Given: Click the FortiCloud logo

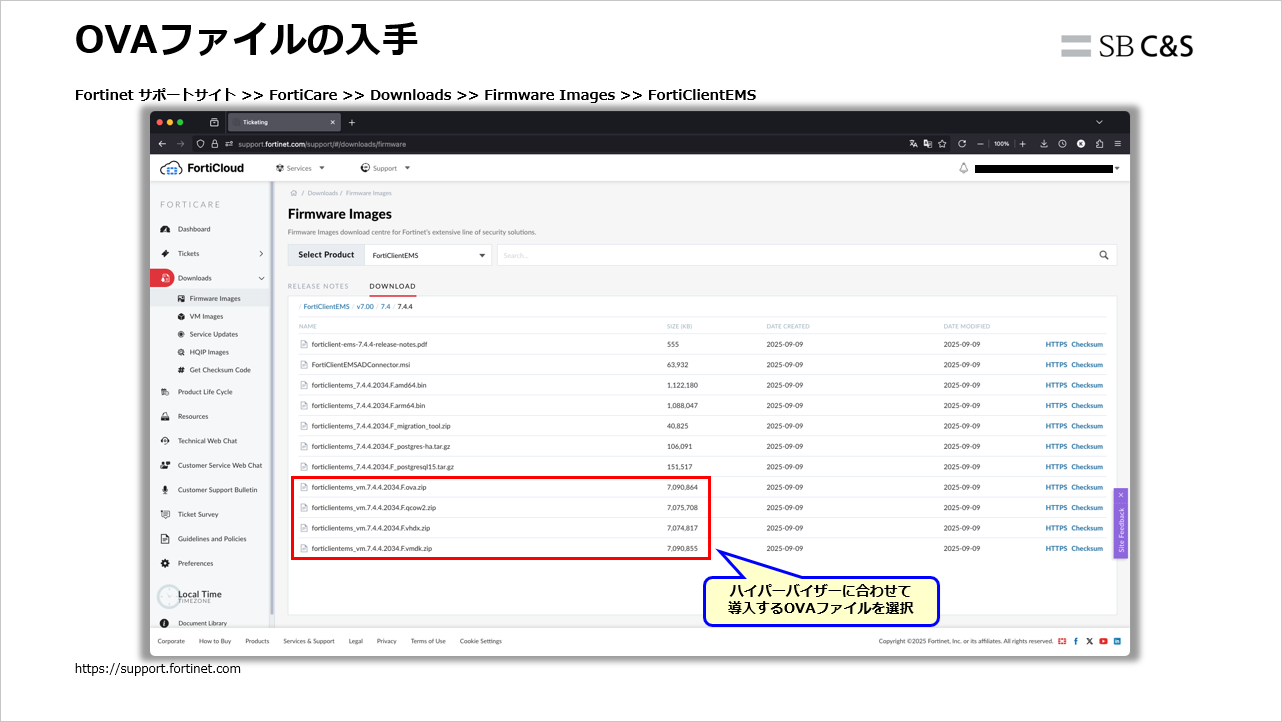Looking at the screenshot, I should pos(202,168).
